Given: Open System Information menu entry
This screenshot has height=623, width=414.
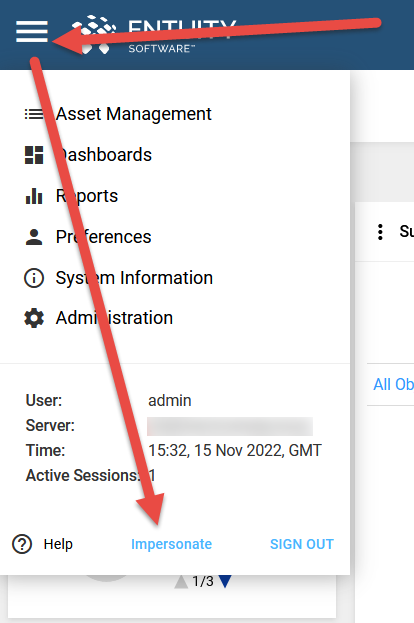Looking at the screenshot, I should 134,278.
